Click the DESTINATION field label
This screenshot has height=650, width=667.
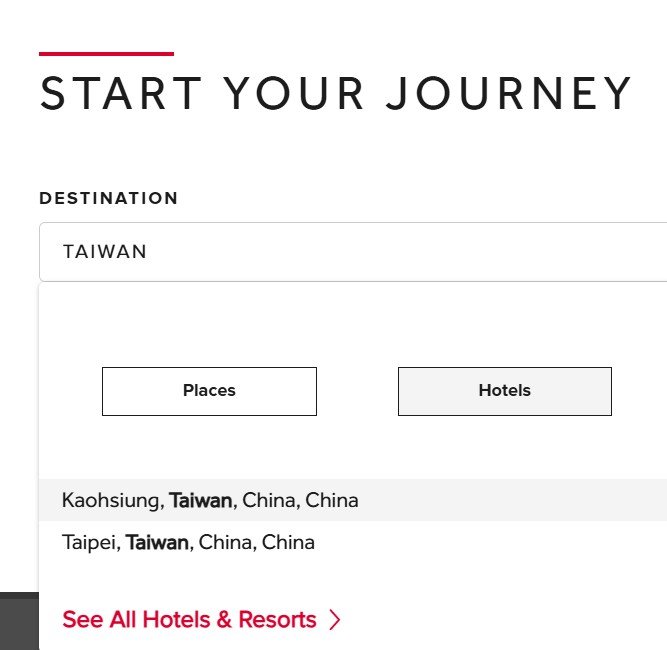pos(108,198)
